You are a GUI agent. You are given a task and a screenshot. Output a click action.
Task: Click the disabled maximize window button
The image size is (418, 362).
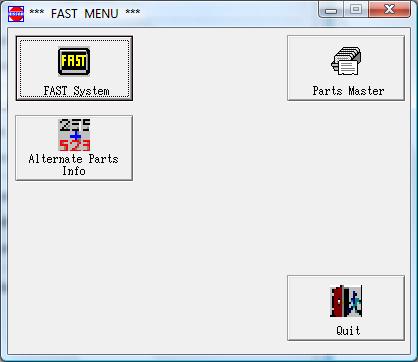[x=356, y=9]
